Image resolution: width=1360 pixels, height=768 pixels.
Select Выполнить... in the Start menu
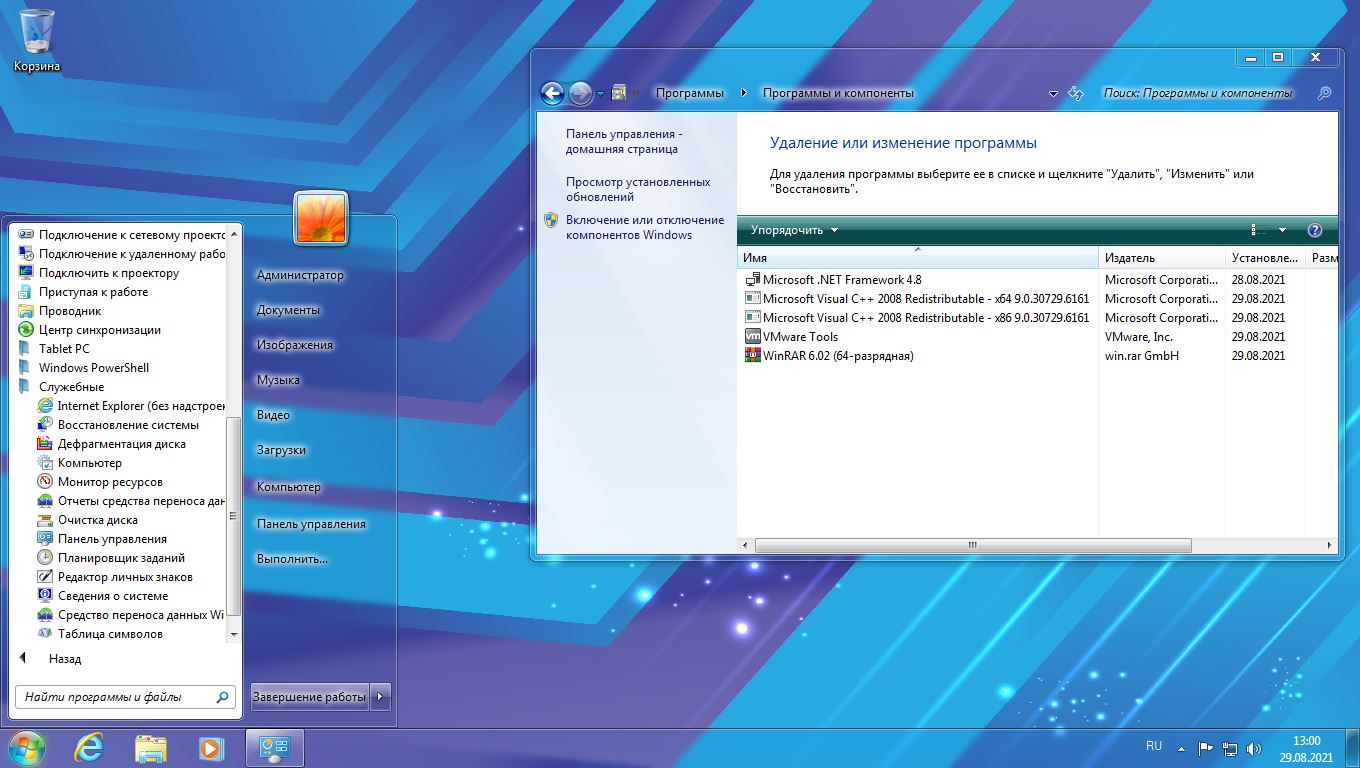[292, 559]
